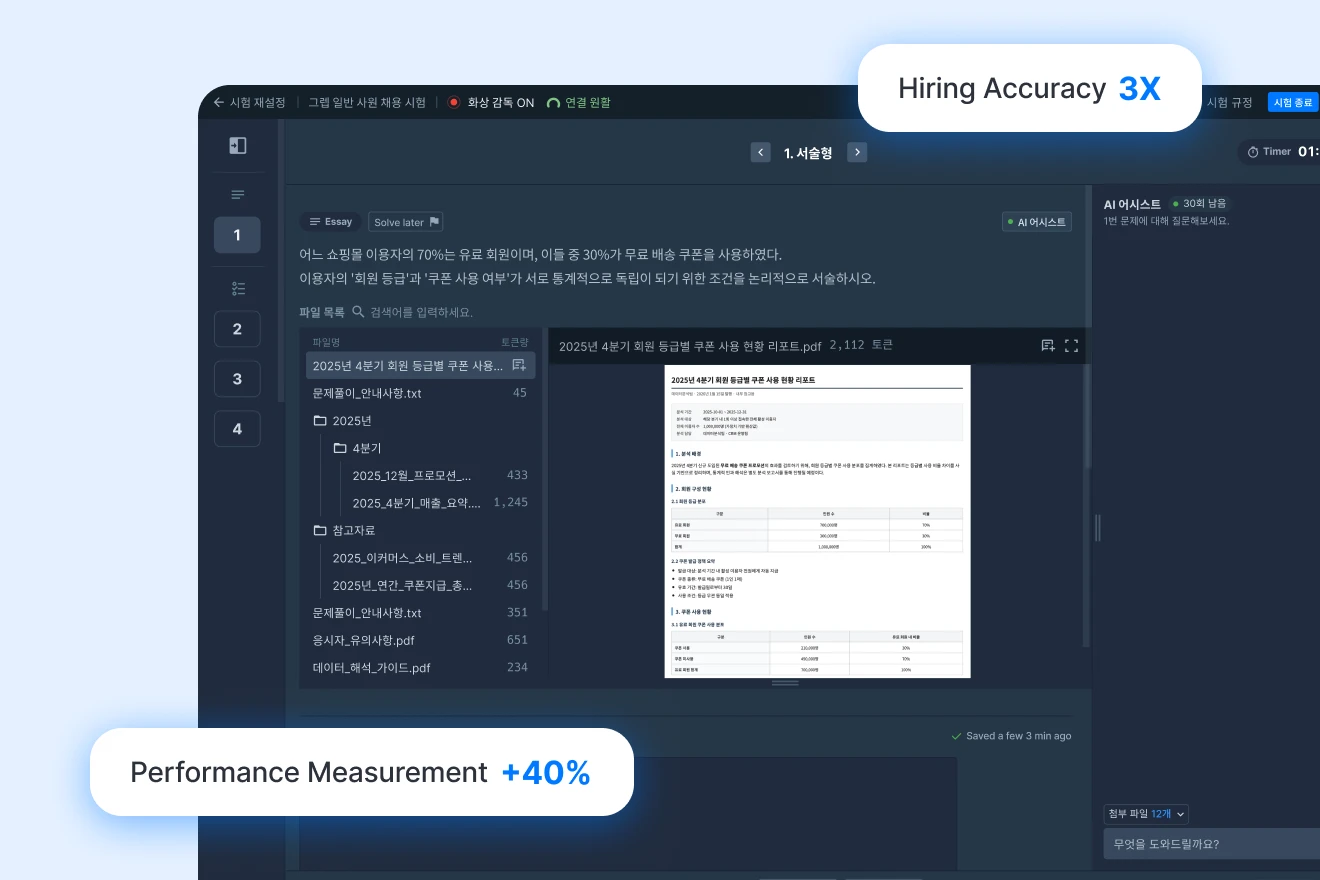1320x880 pixels.
Task: Mark question with Solve later flag button
Action: (406, 222)
